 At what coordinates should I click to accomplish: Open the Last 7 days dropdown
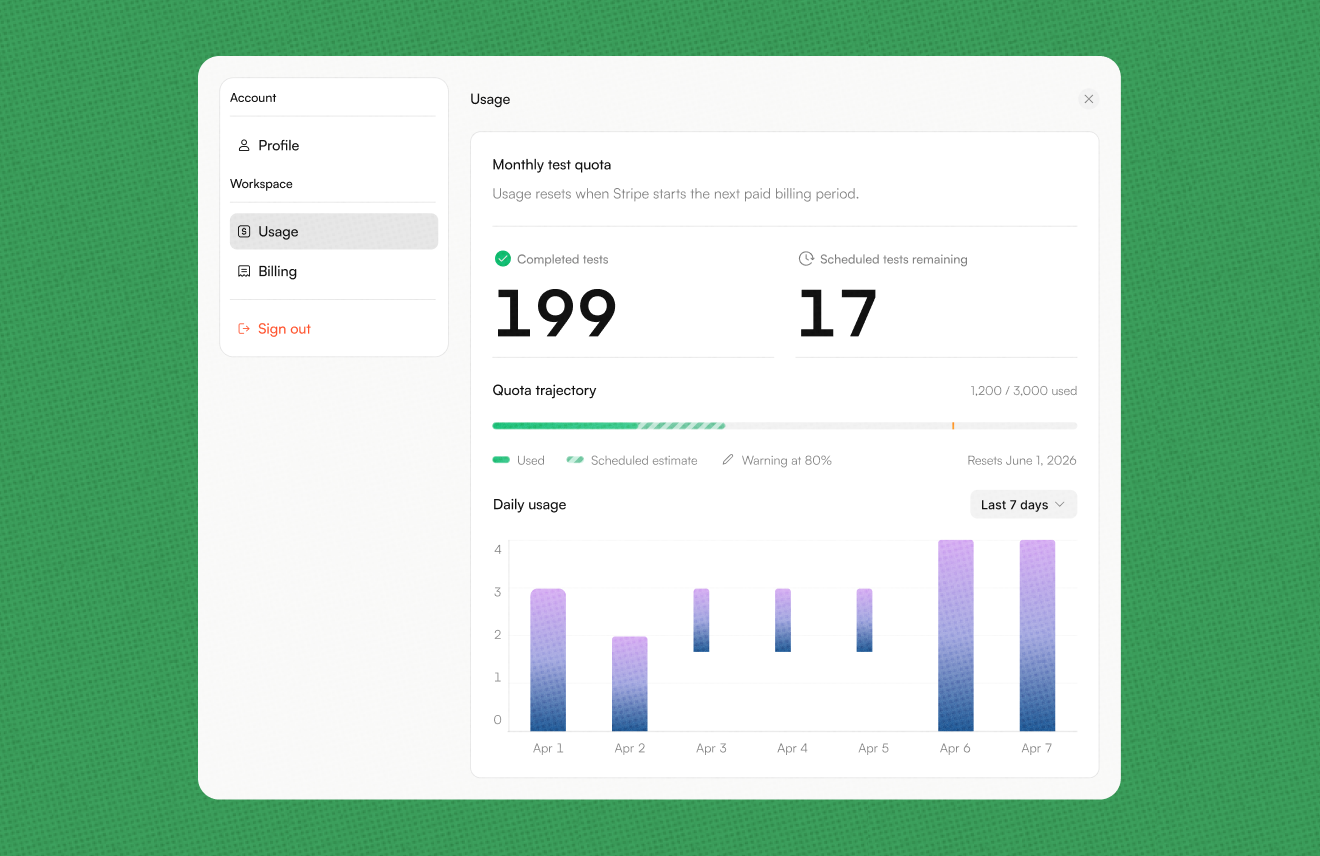1023,504
